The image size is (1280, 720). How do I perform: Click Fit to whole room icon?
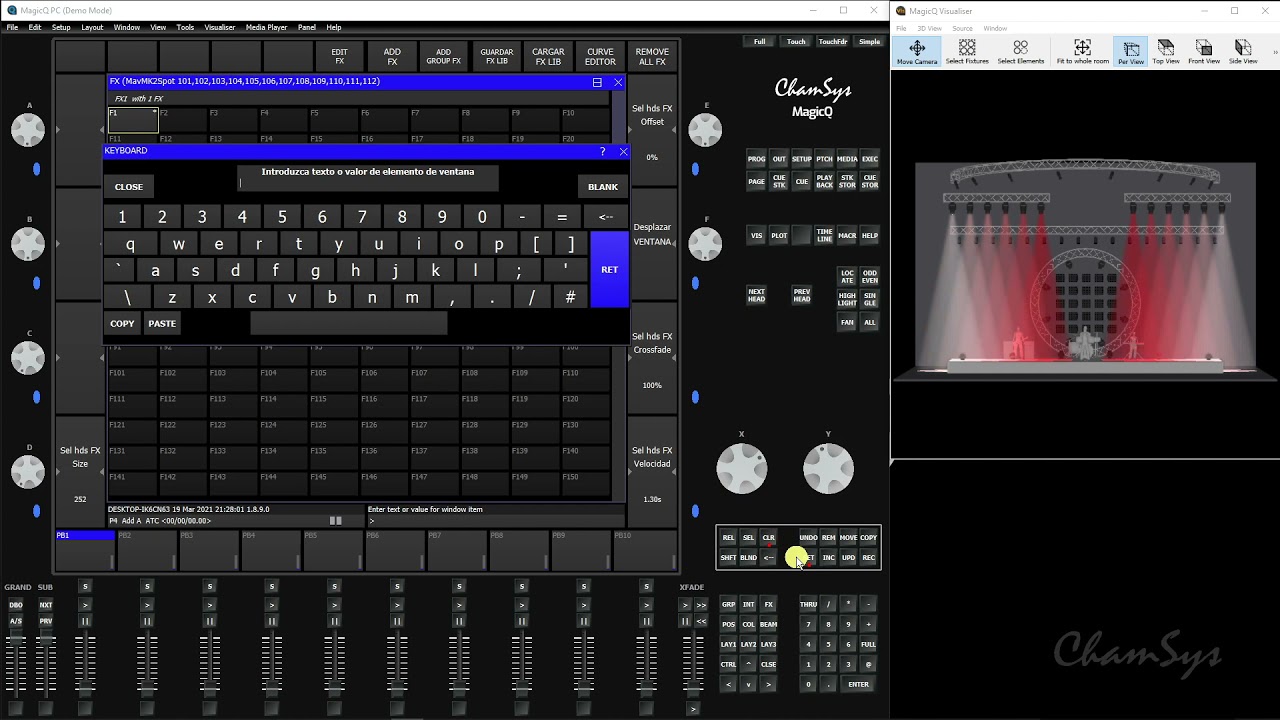(1082, 52)
